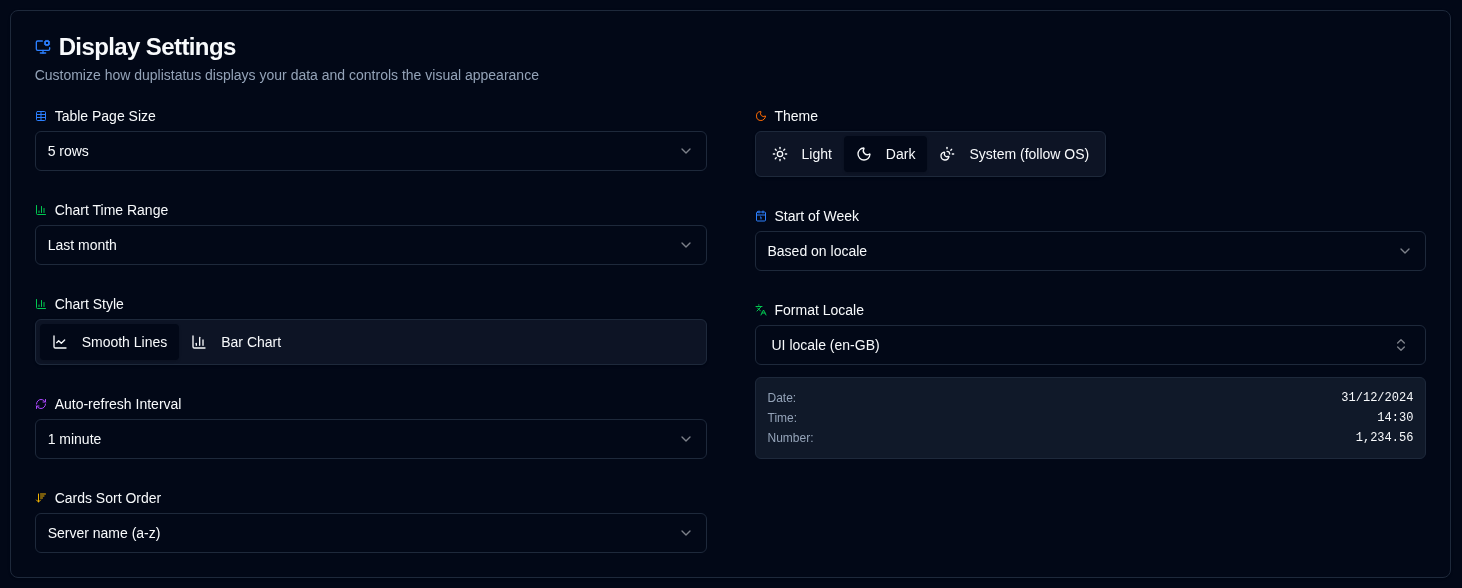Viewport: 1462px width, 588px height.
Task: Click the chevron in Based on locale dropdown
Action: [x=1405, y=251]
